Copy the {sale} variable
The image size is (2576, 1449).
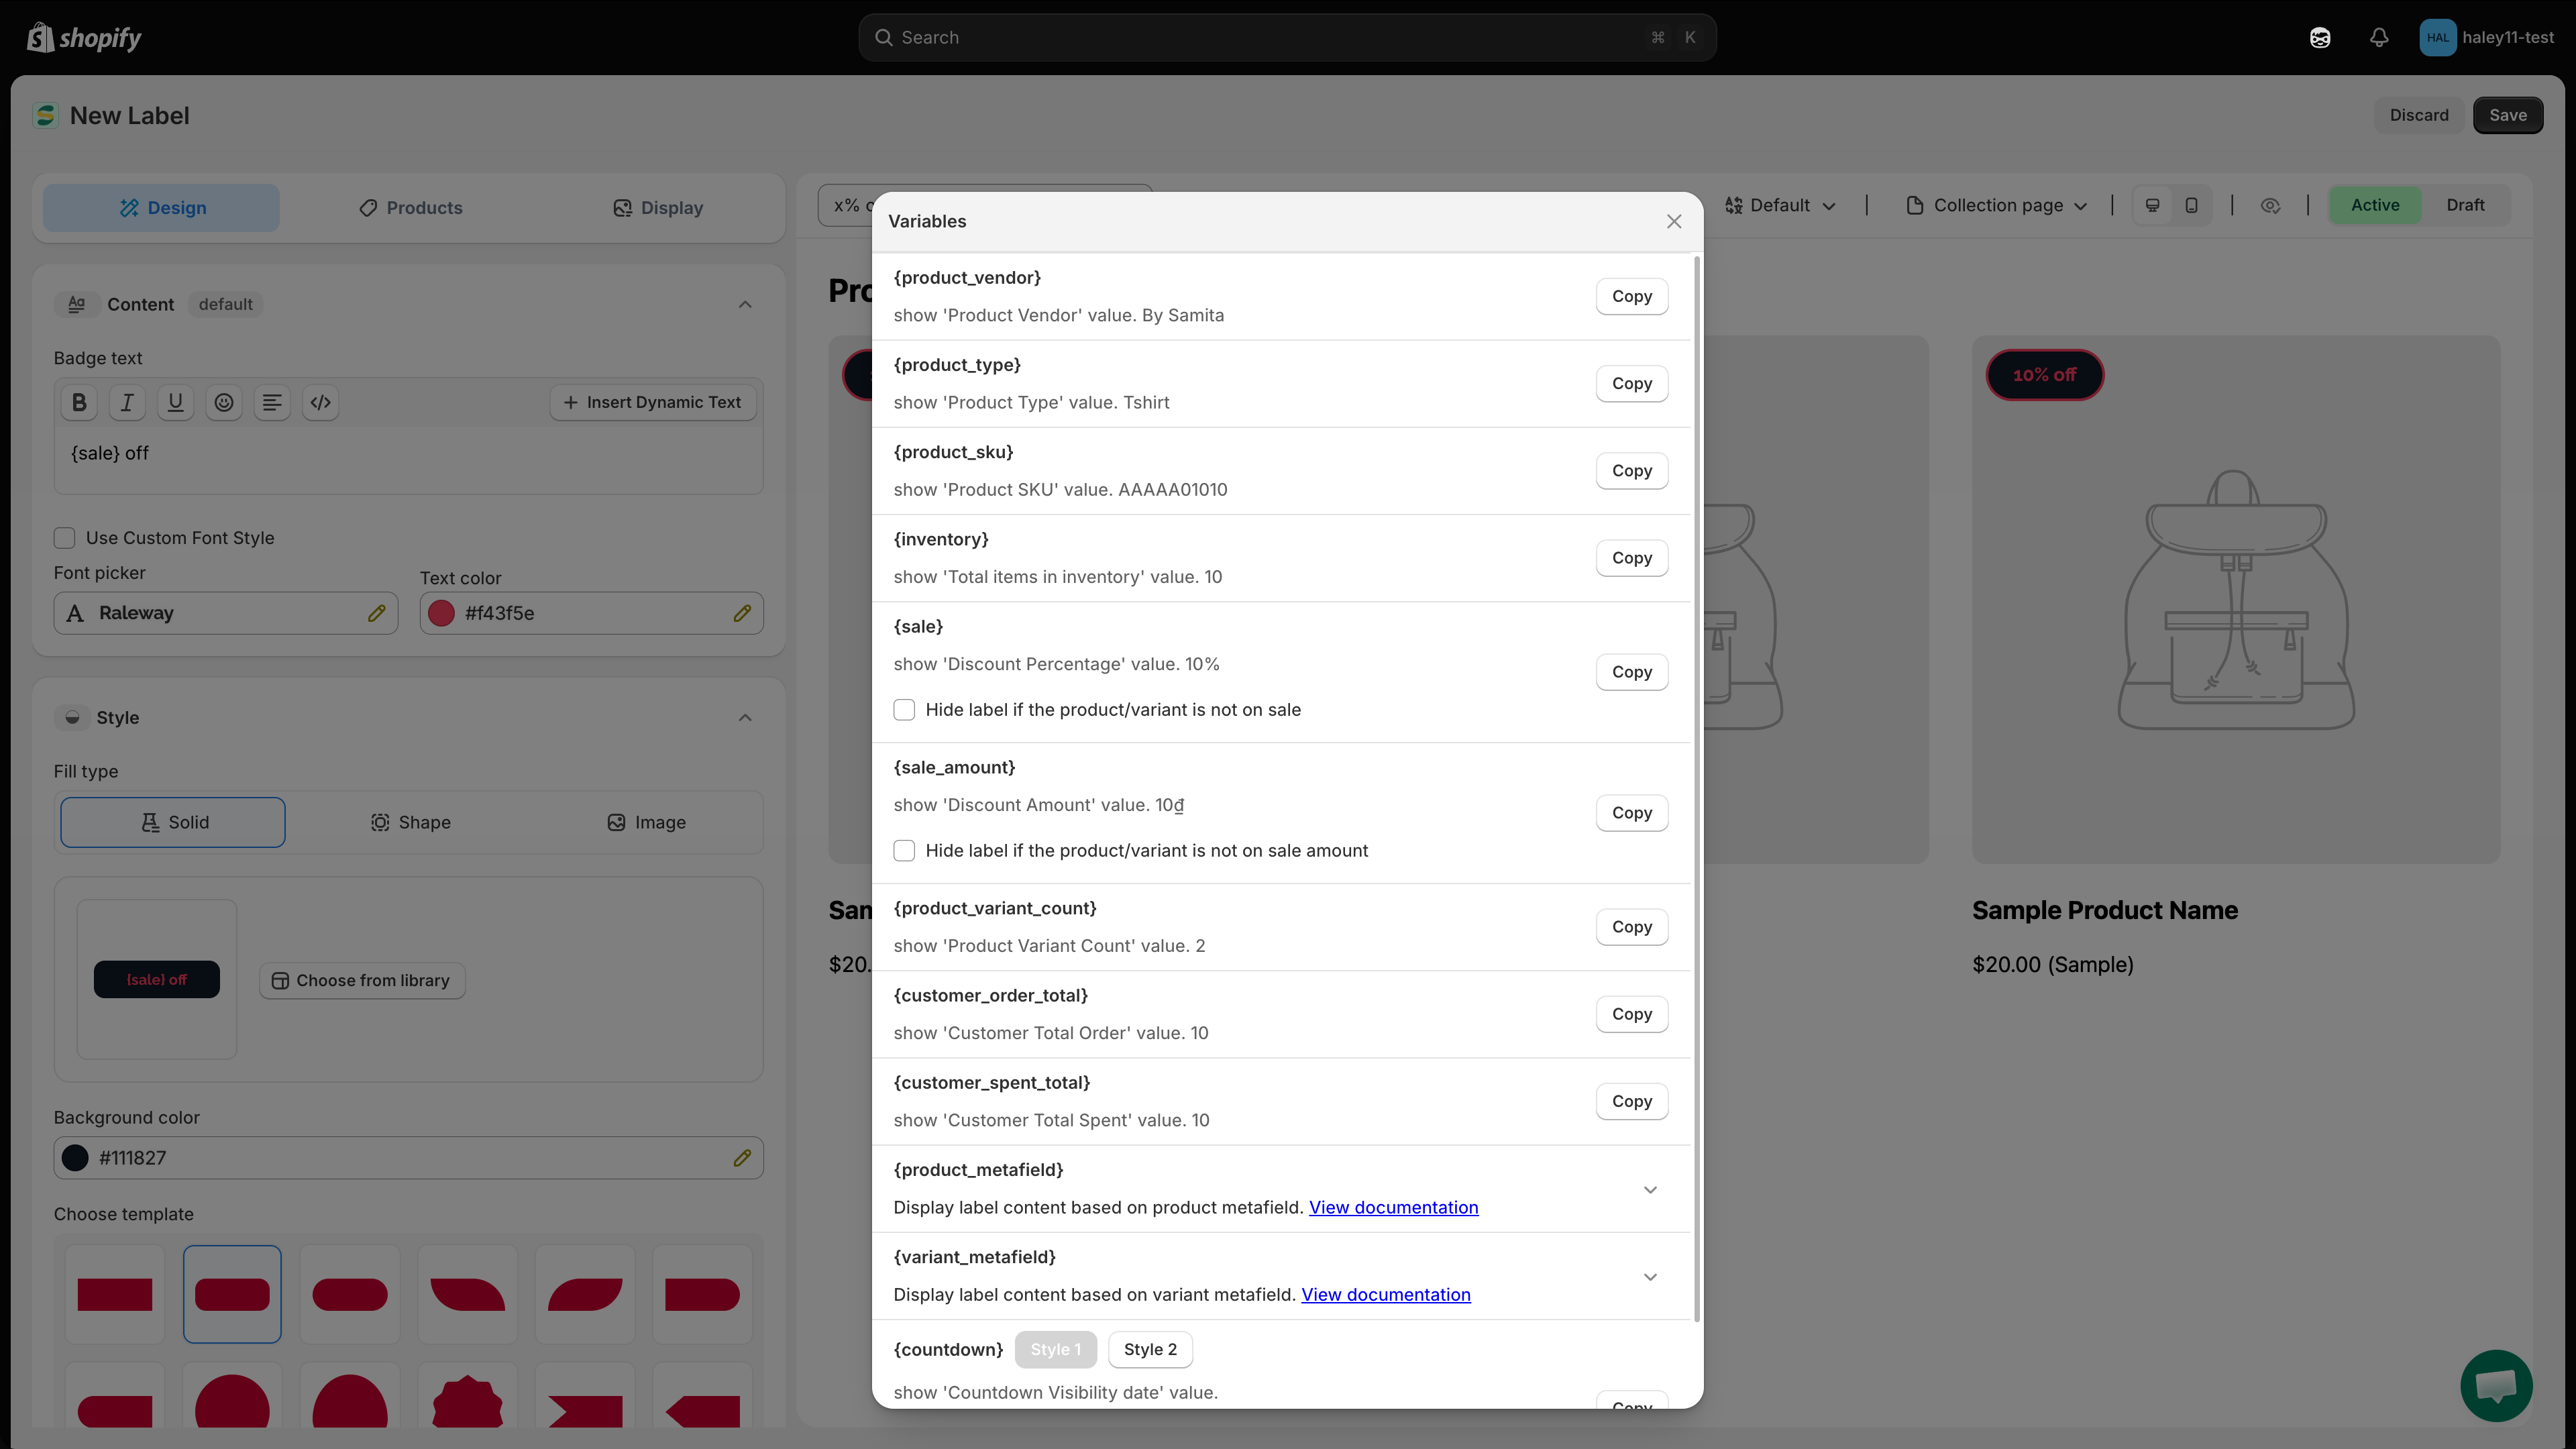pos(1632,672)
